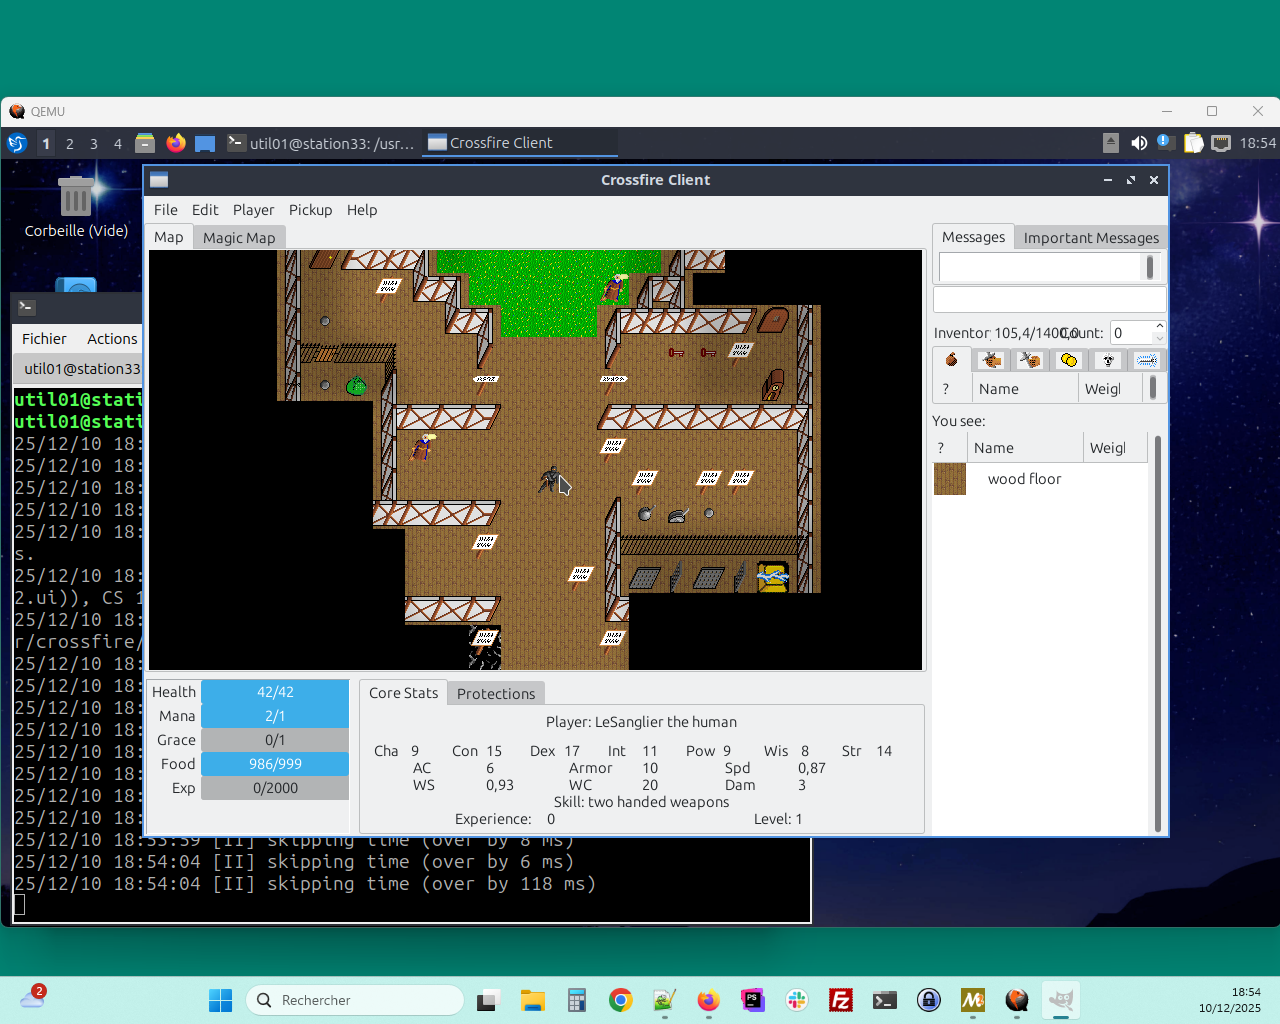Image resolution: width=1280 pixels, height=1024 pixels.
Task: Click the Food progress bar
Action: (275, 763)
